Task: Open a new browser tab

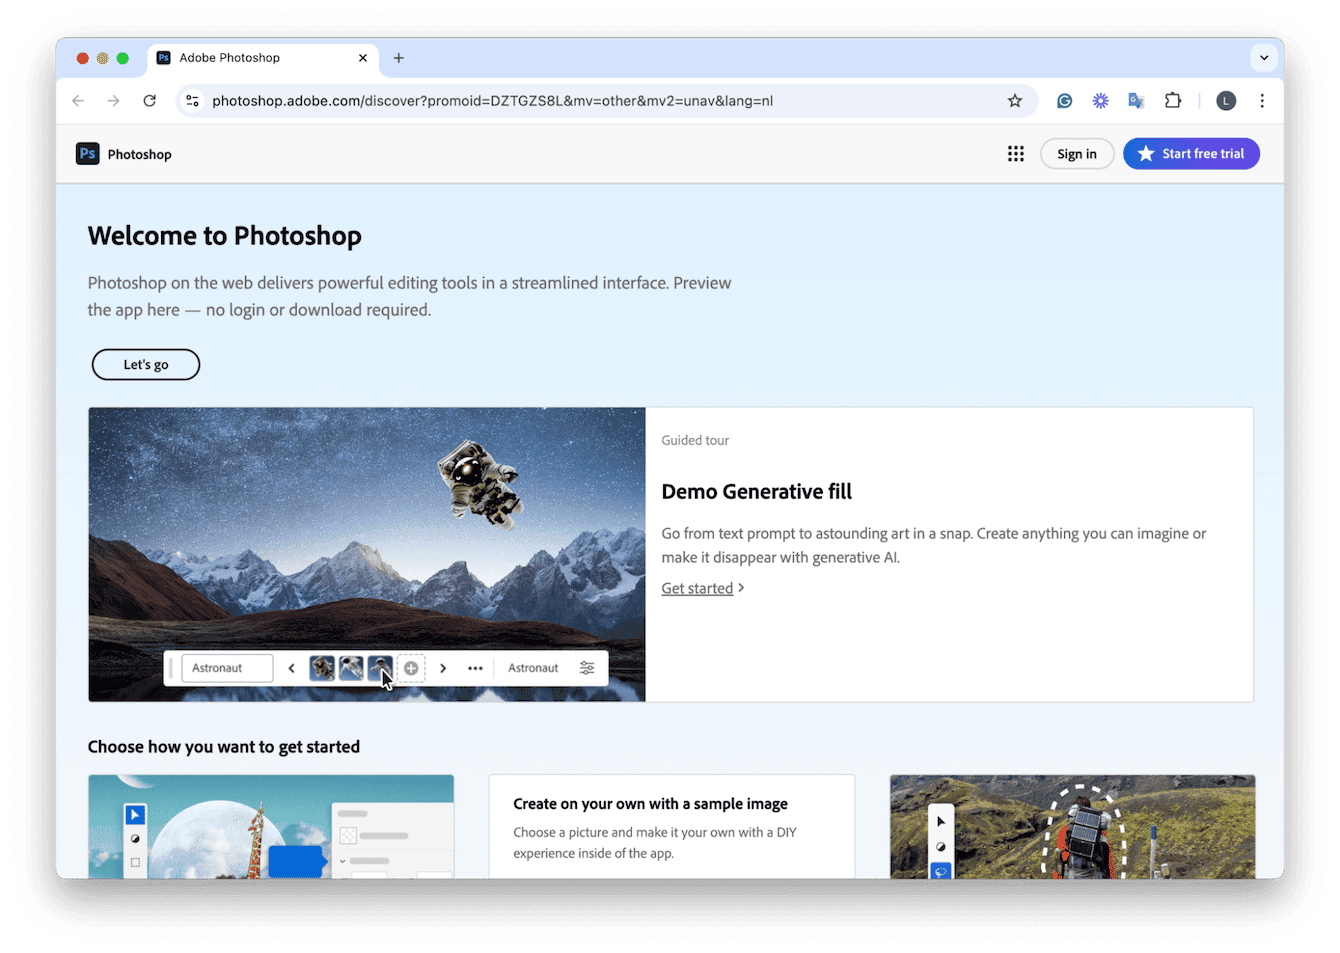Action: pyautogui.click(x=398, y=57)
